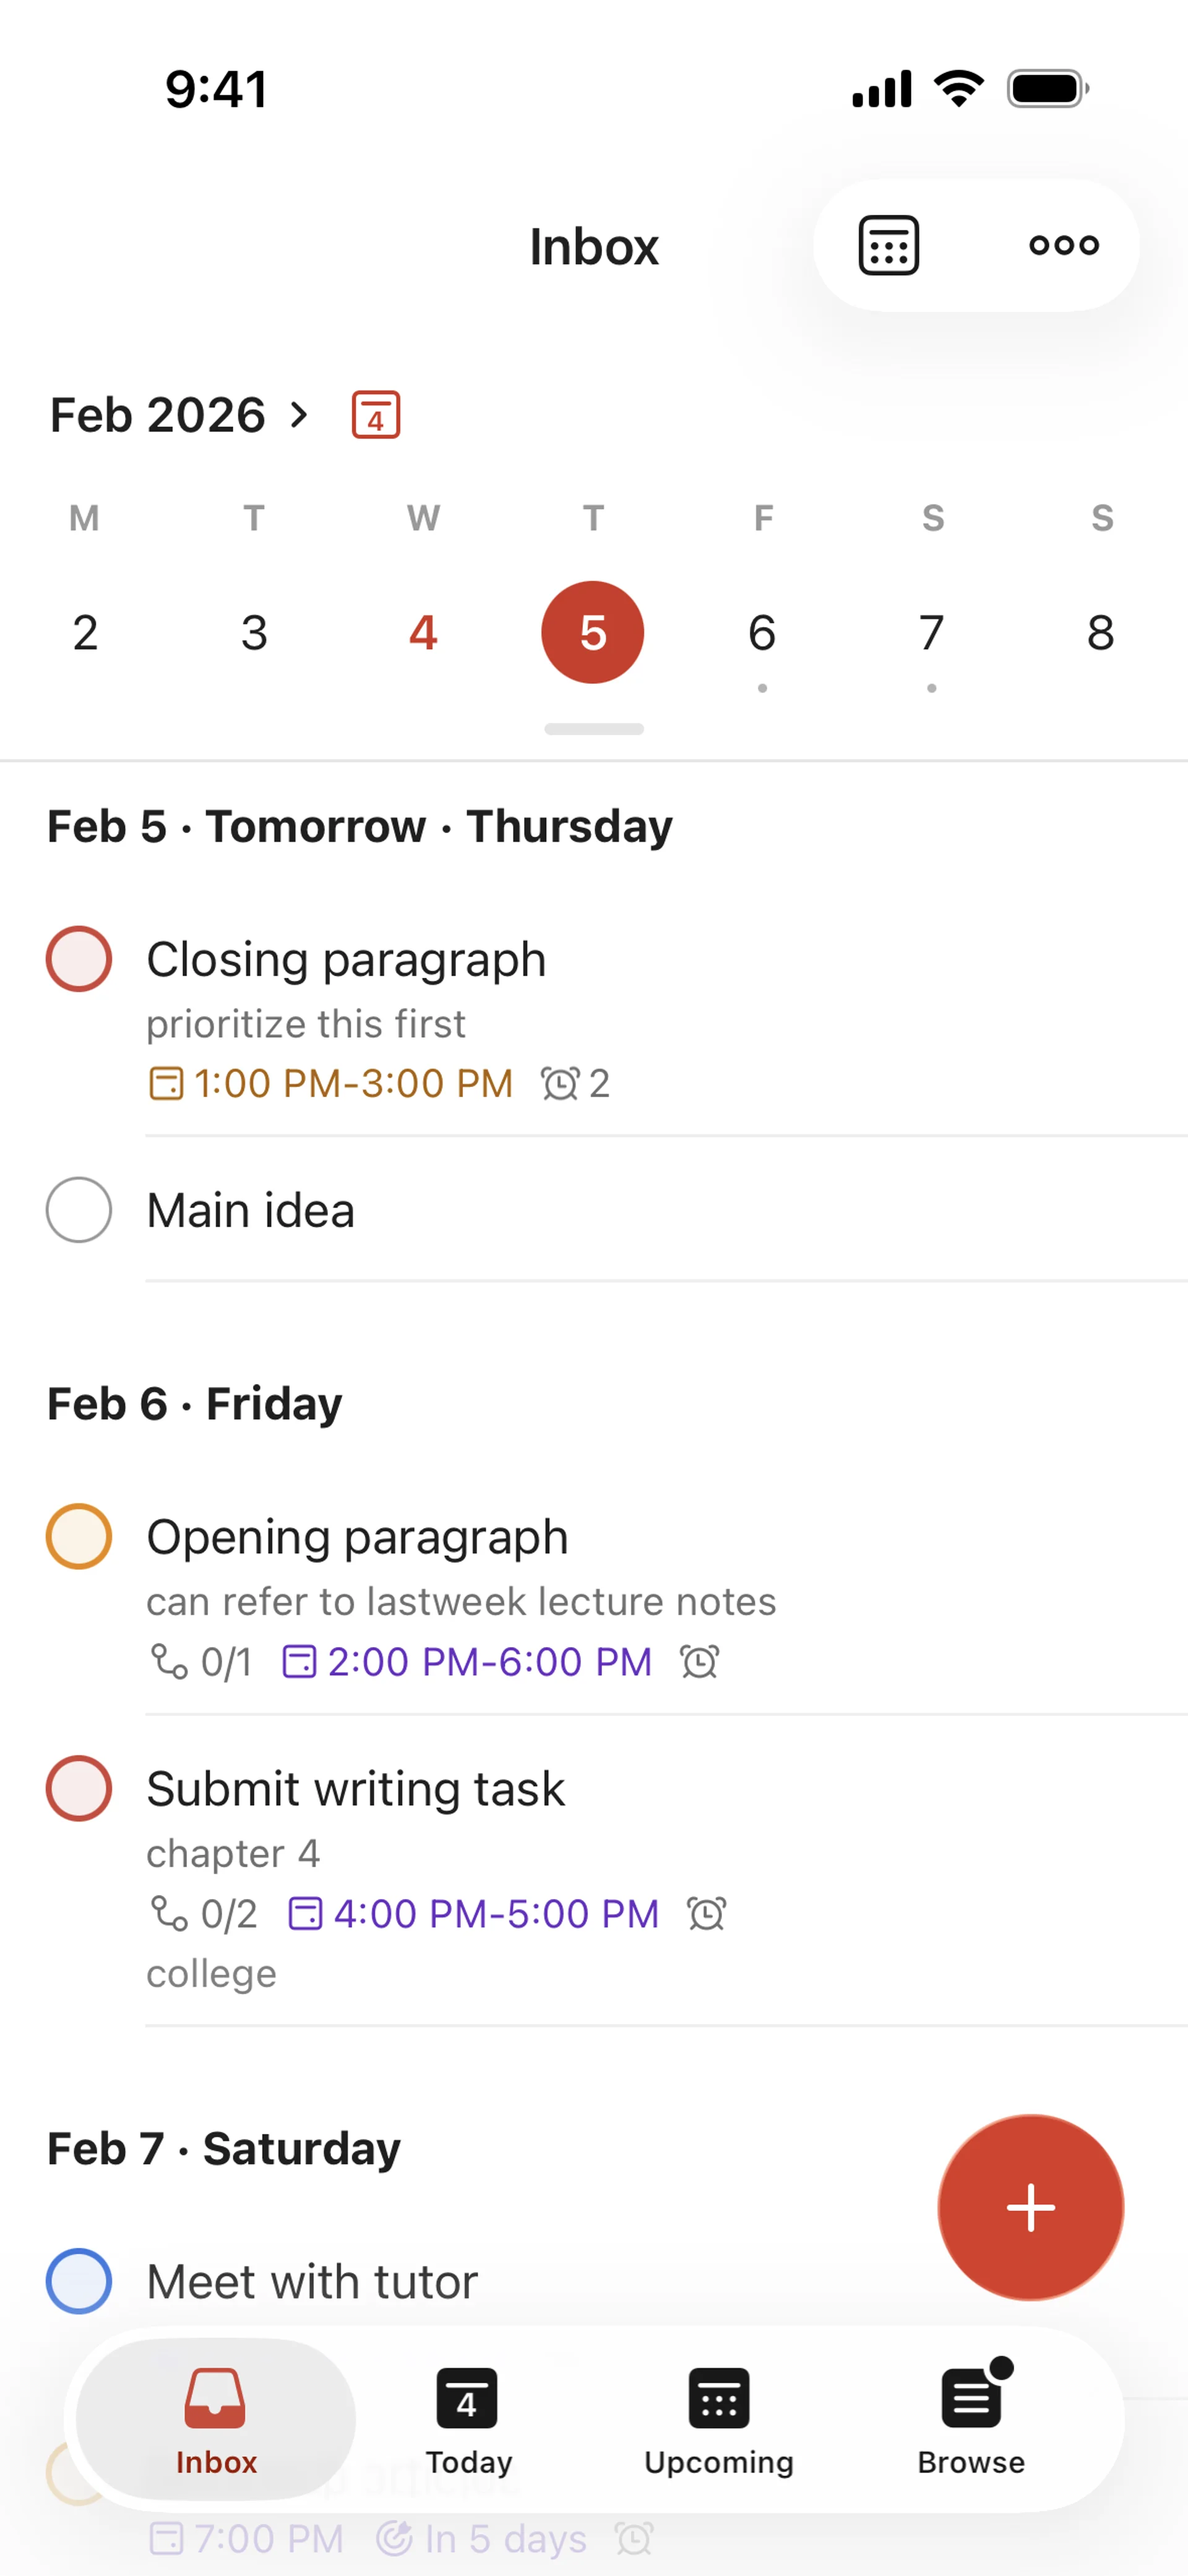Select Friday the 6th in week strip
1188x2576 pixels.
coord(762,633)
